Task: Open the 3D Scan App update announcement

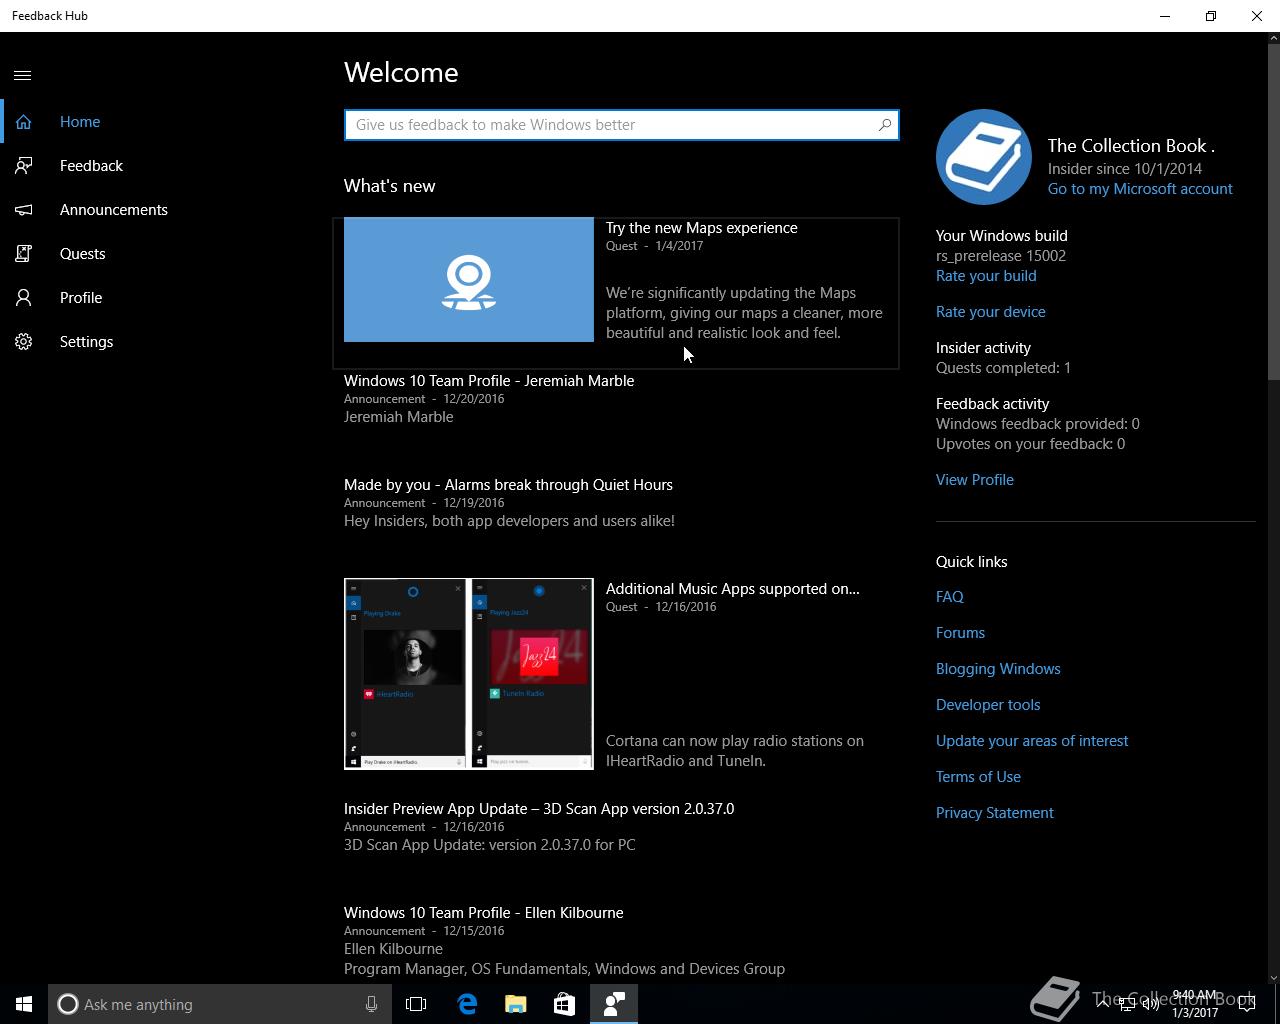Action: coord(539,809)
